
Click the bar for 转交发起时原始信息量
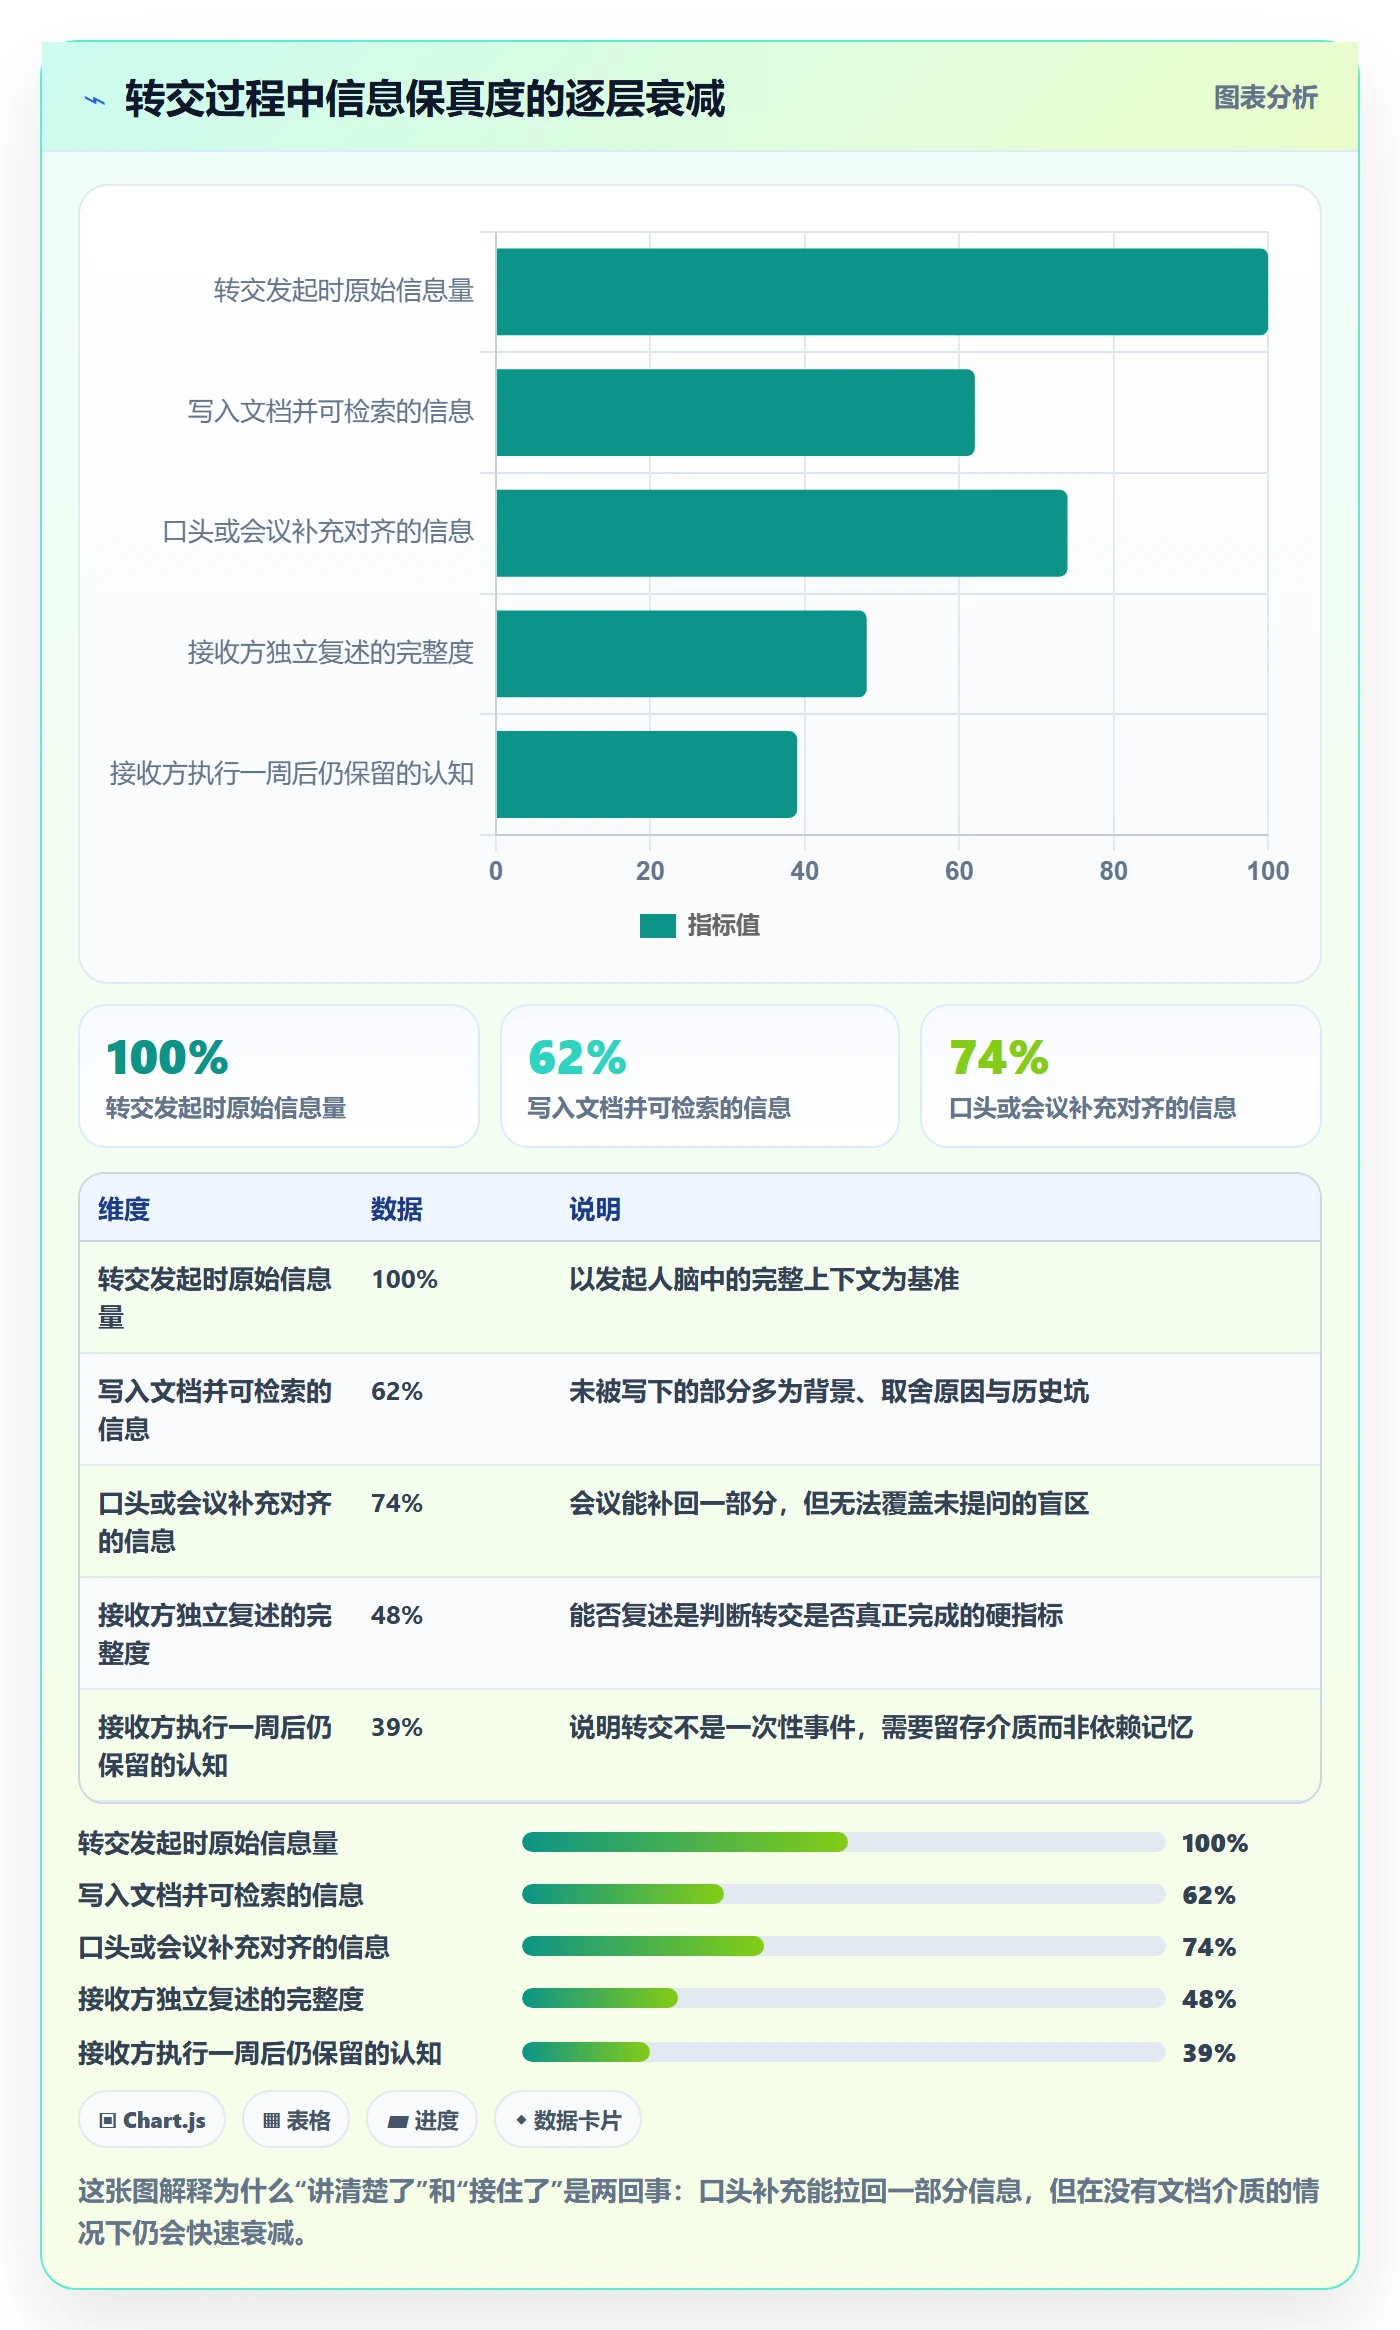(881, 292)
